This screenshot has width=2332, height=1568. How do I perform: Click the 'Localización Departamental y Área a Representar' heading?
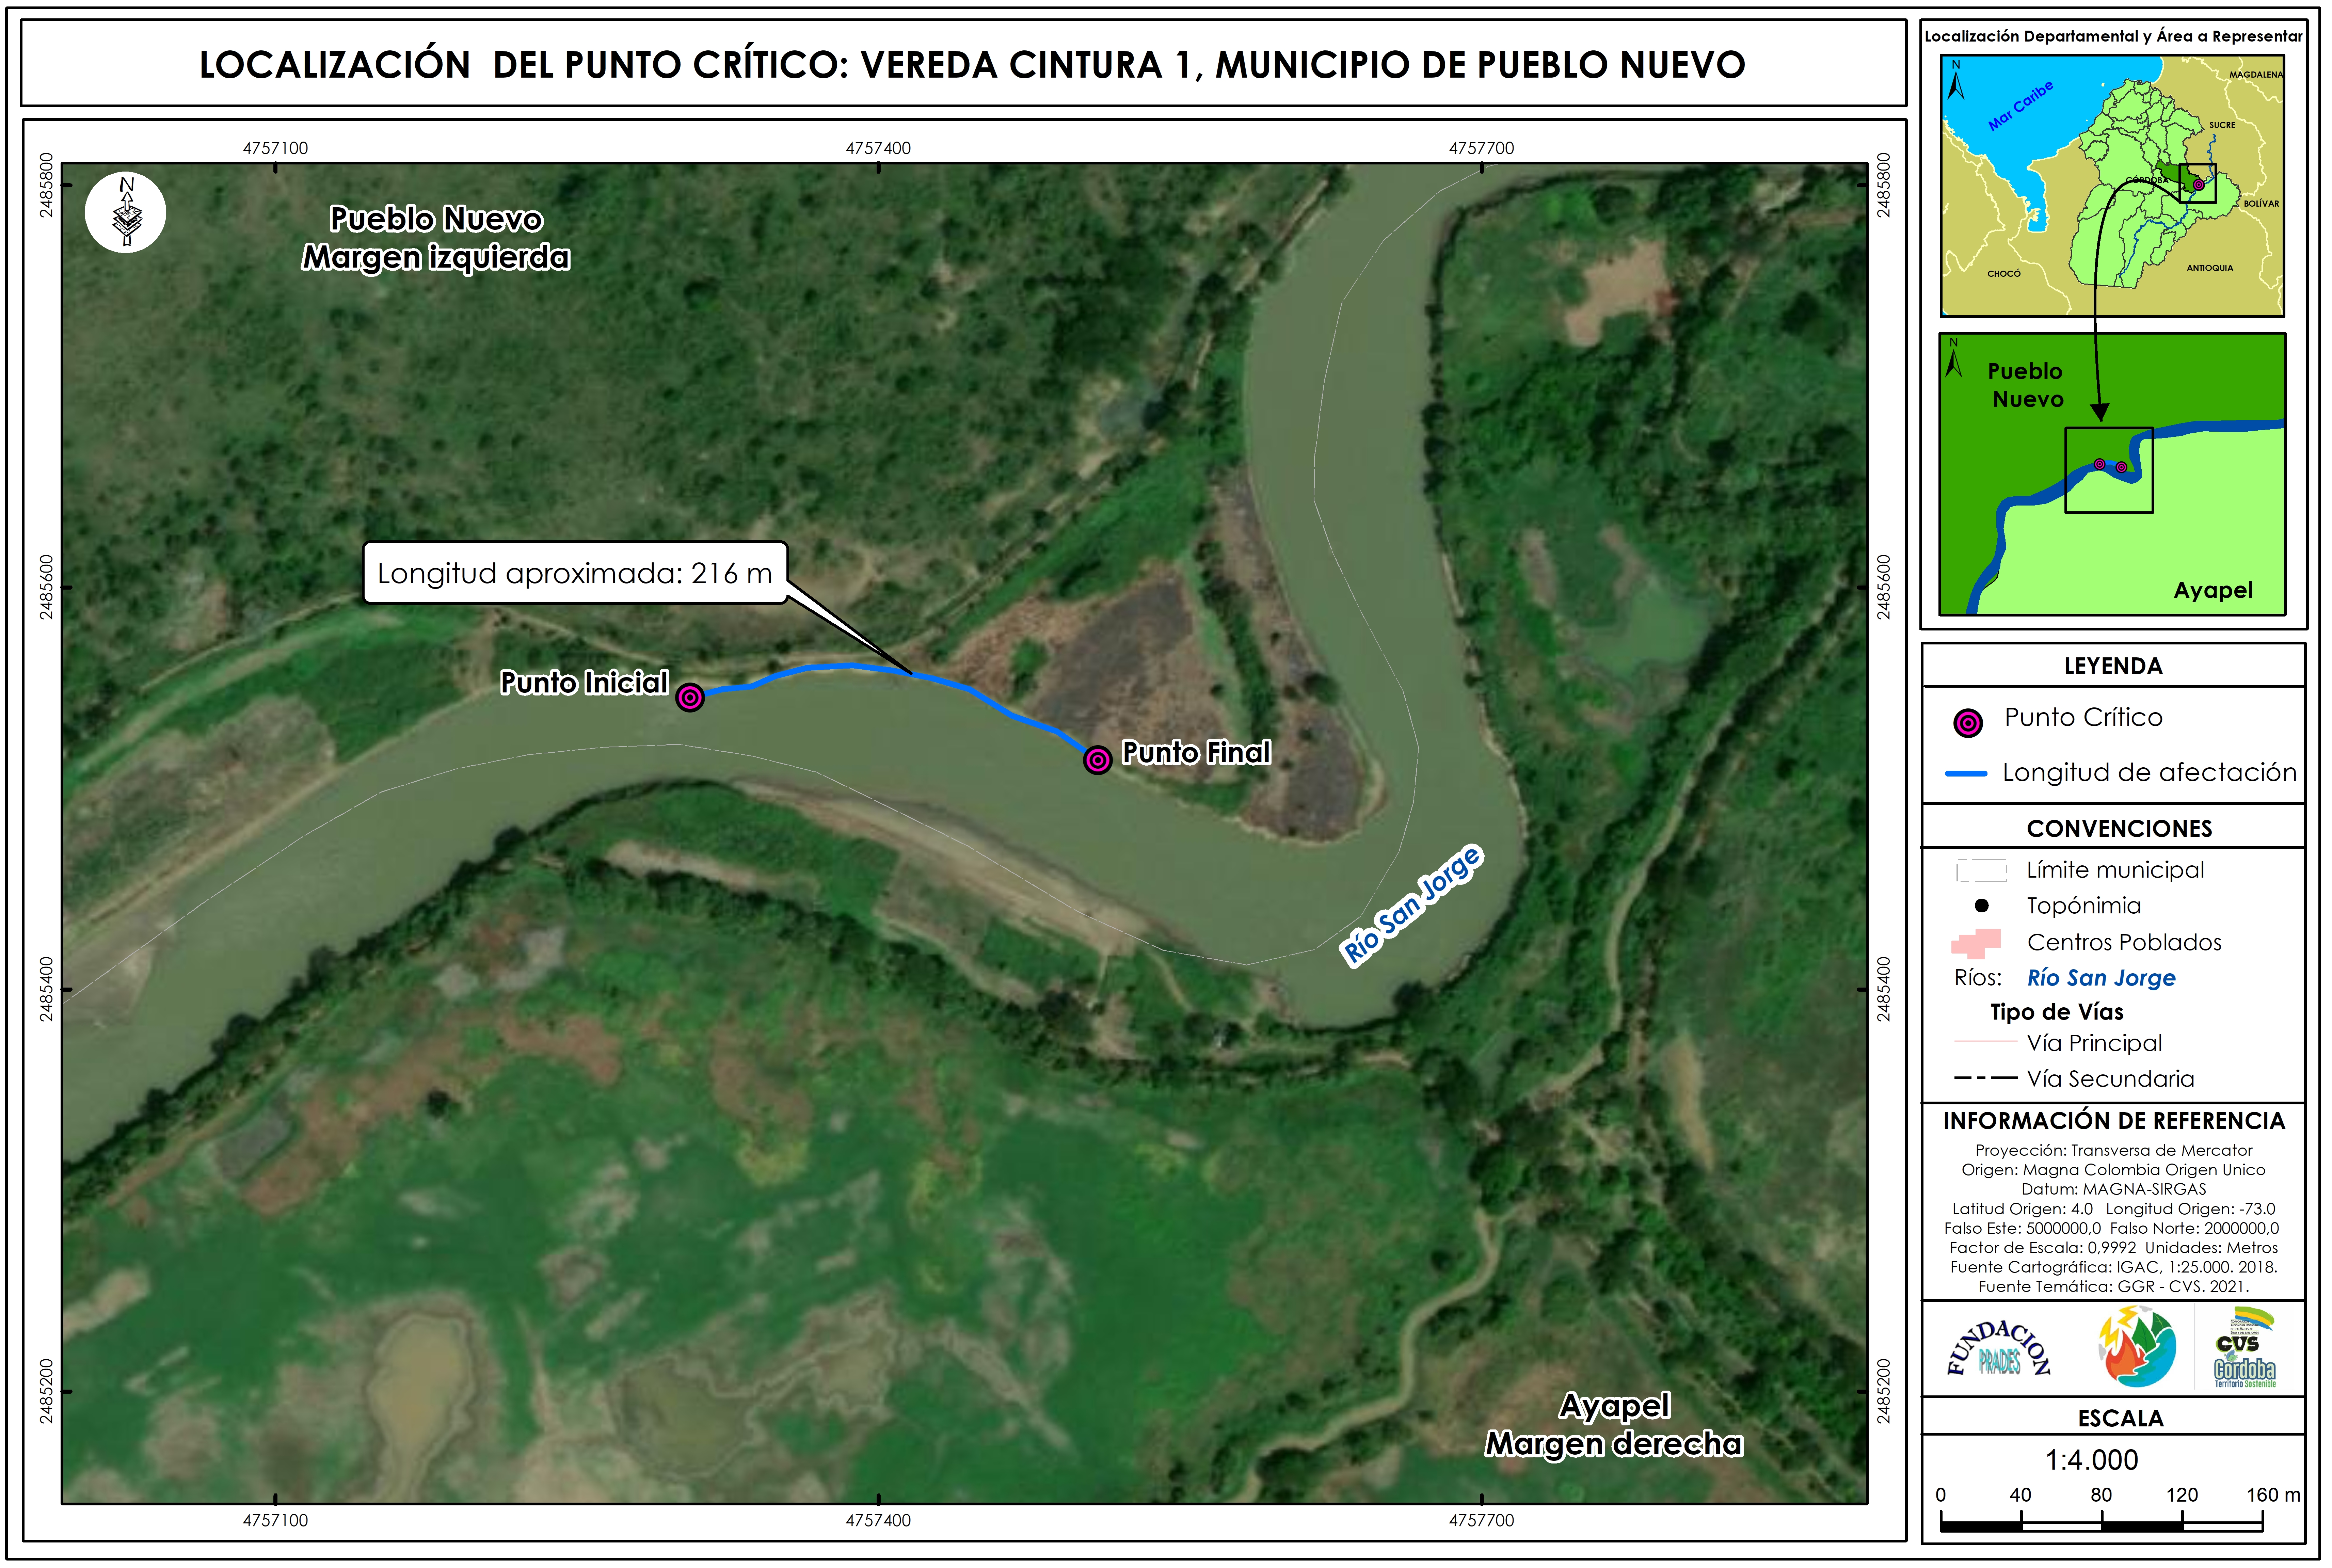2113,36
